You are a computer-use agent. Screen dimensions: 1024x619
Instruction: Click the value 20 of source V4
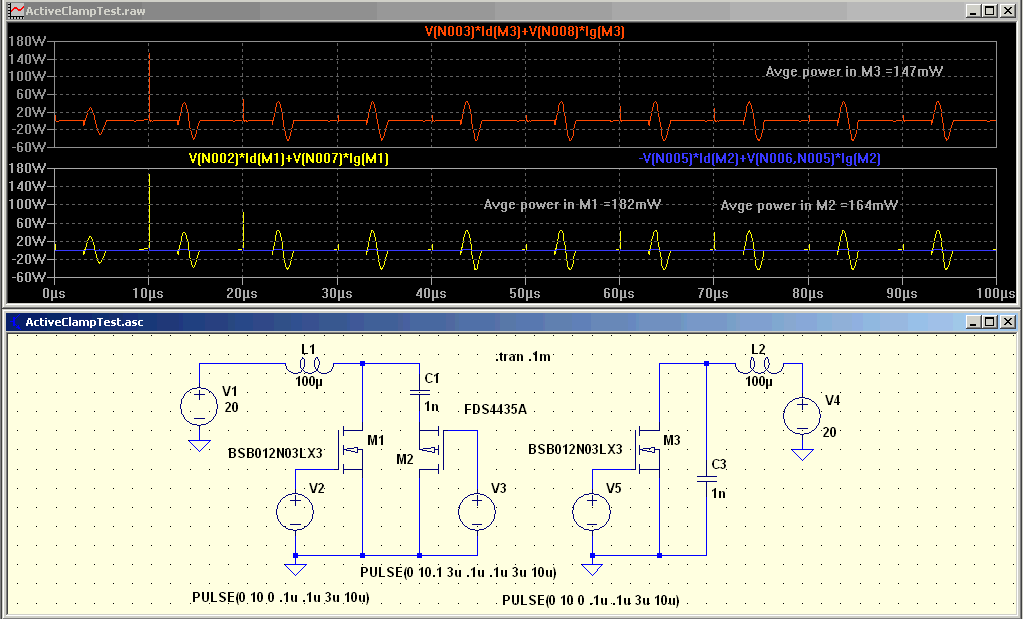click(x=829, y=432)
